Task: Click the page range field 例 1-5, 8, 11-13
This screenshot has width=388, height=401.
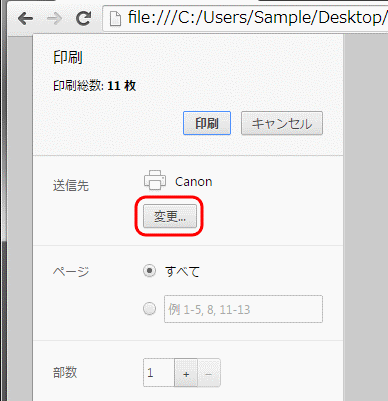Action: tap(243, 309)
